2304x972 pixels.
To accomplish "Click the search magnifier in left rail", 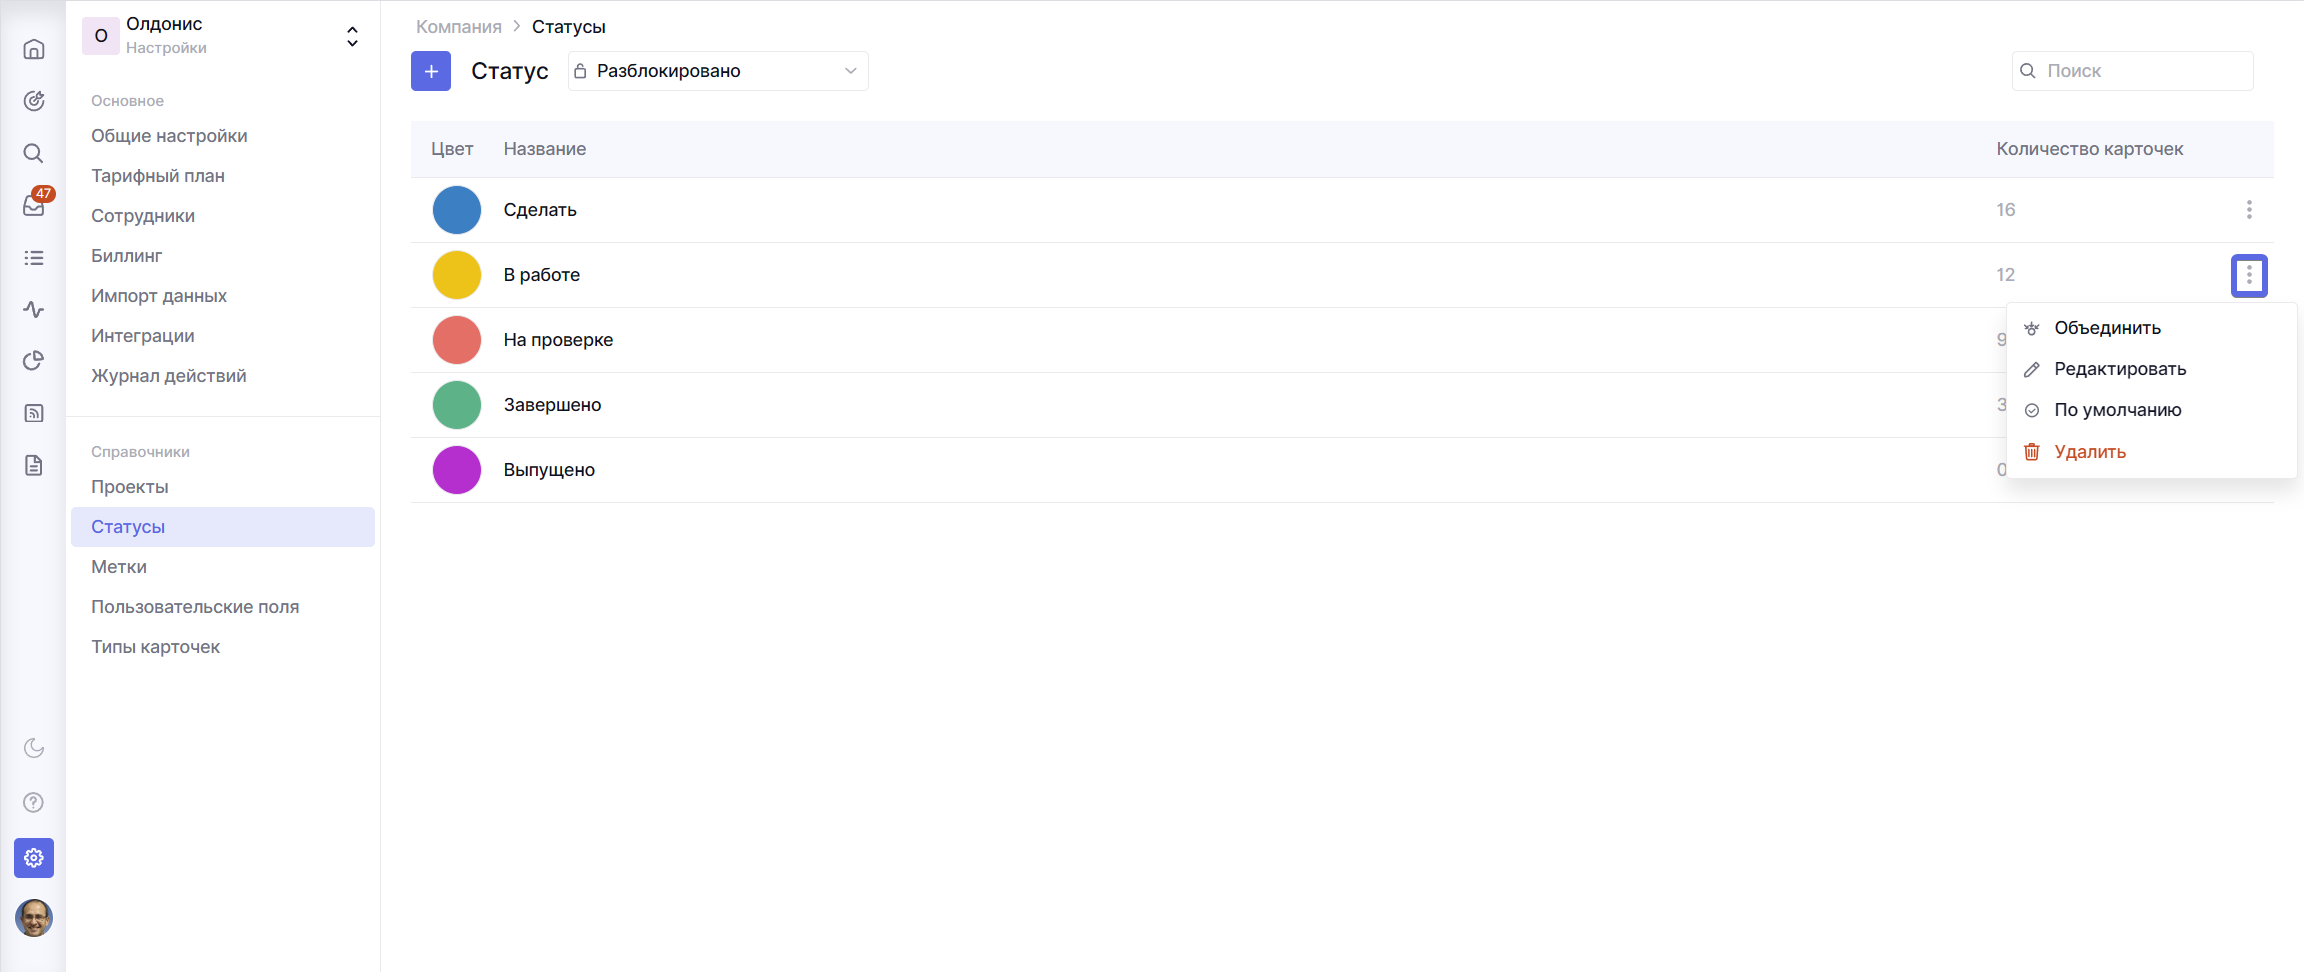I will pyautogui.click(x=34, y=153).
